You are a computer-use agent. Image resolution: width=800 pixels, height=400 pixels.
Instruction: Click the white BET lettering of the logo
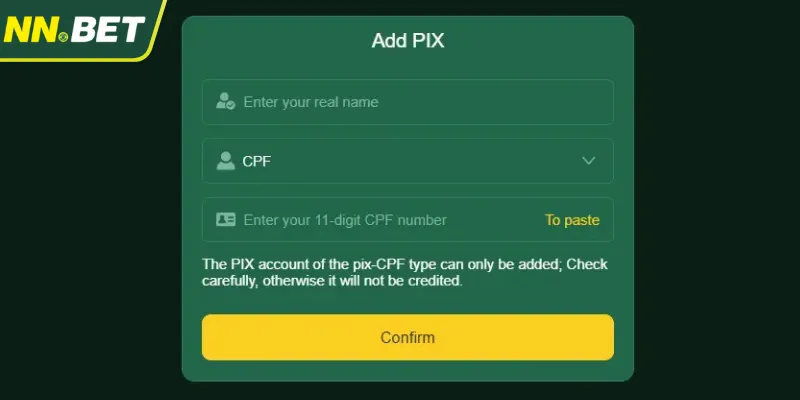(x=107, y=30)
